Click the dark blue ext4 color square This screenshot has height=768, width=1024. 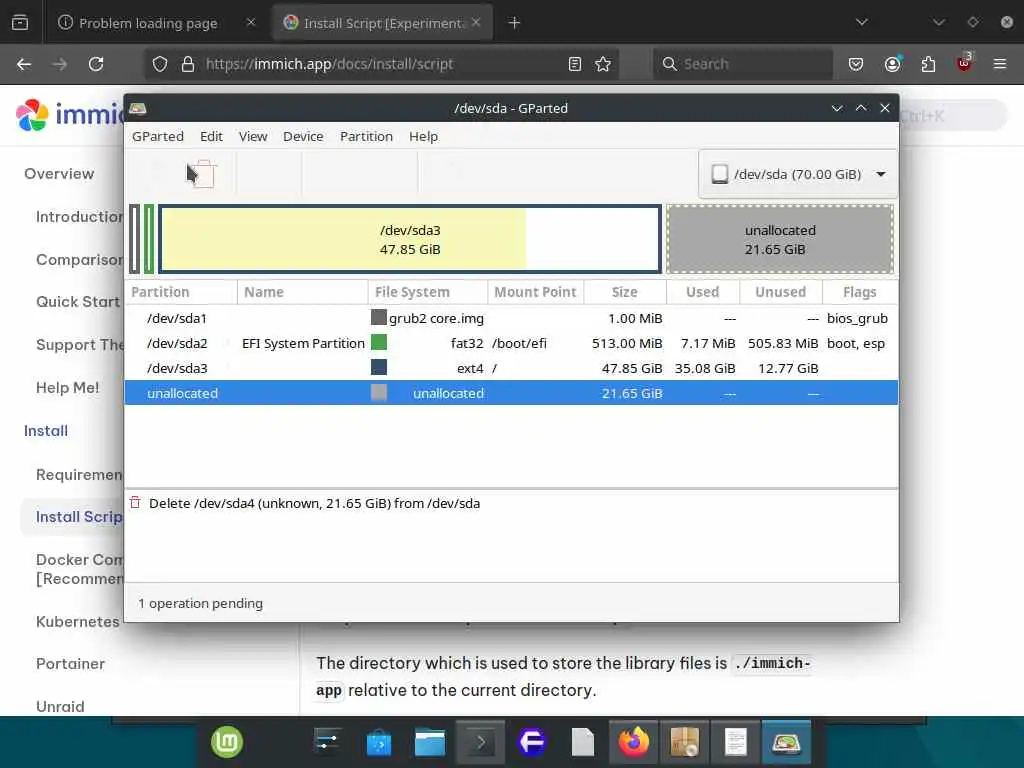[x=379, y=367]
